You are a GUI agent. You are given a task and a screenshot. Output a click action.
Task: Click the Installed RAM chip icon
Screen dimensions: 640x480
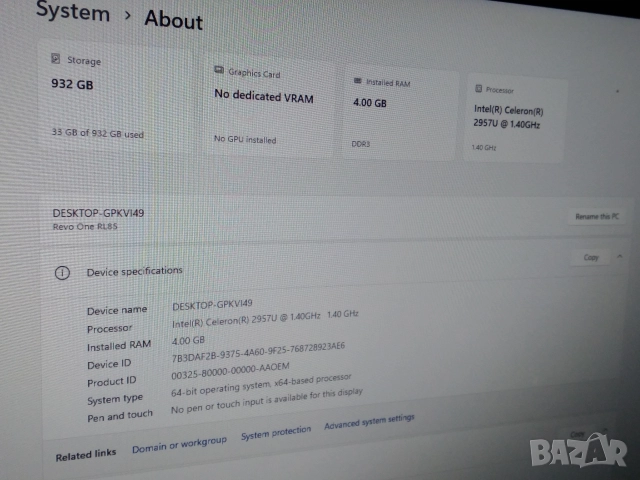[x=357, y=80]
